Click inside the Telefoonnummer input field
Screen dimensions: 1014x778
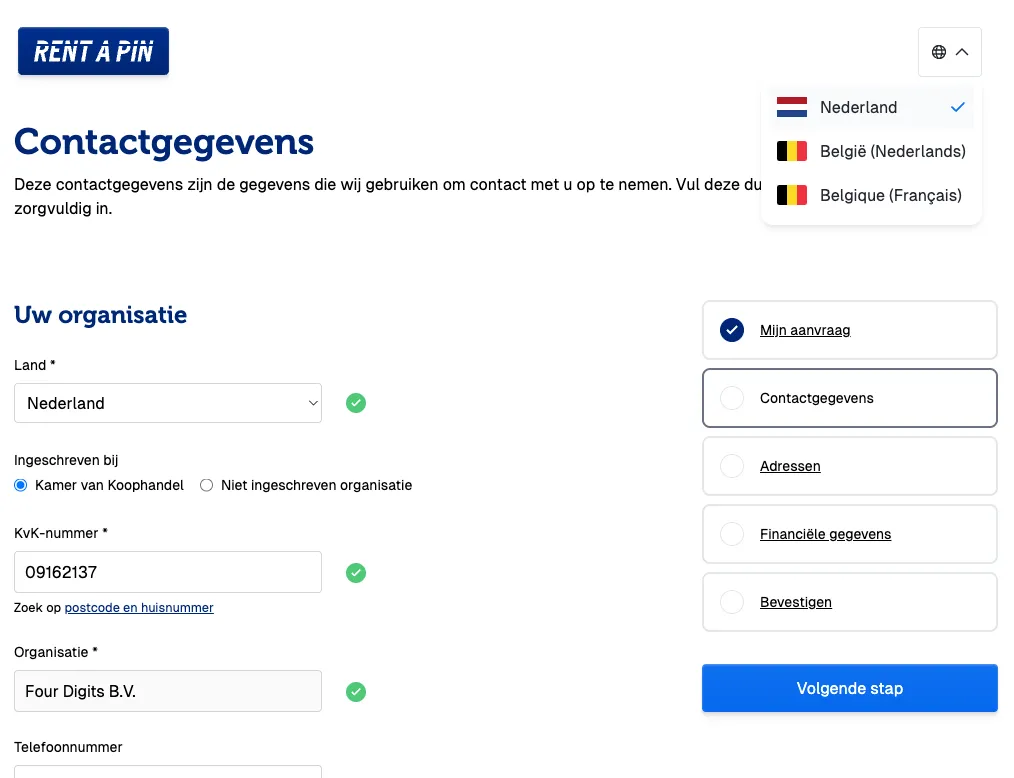pos(167,772)
